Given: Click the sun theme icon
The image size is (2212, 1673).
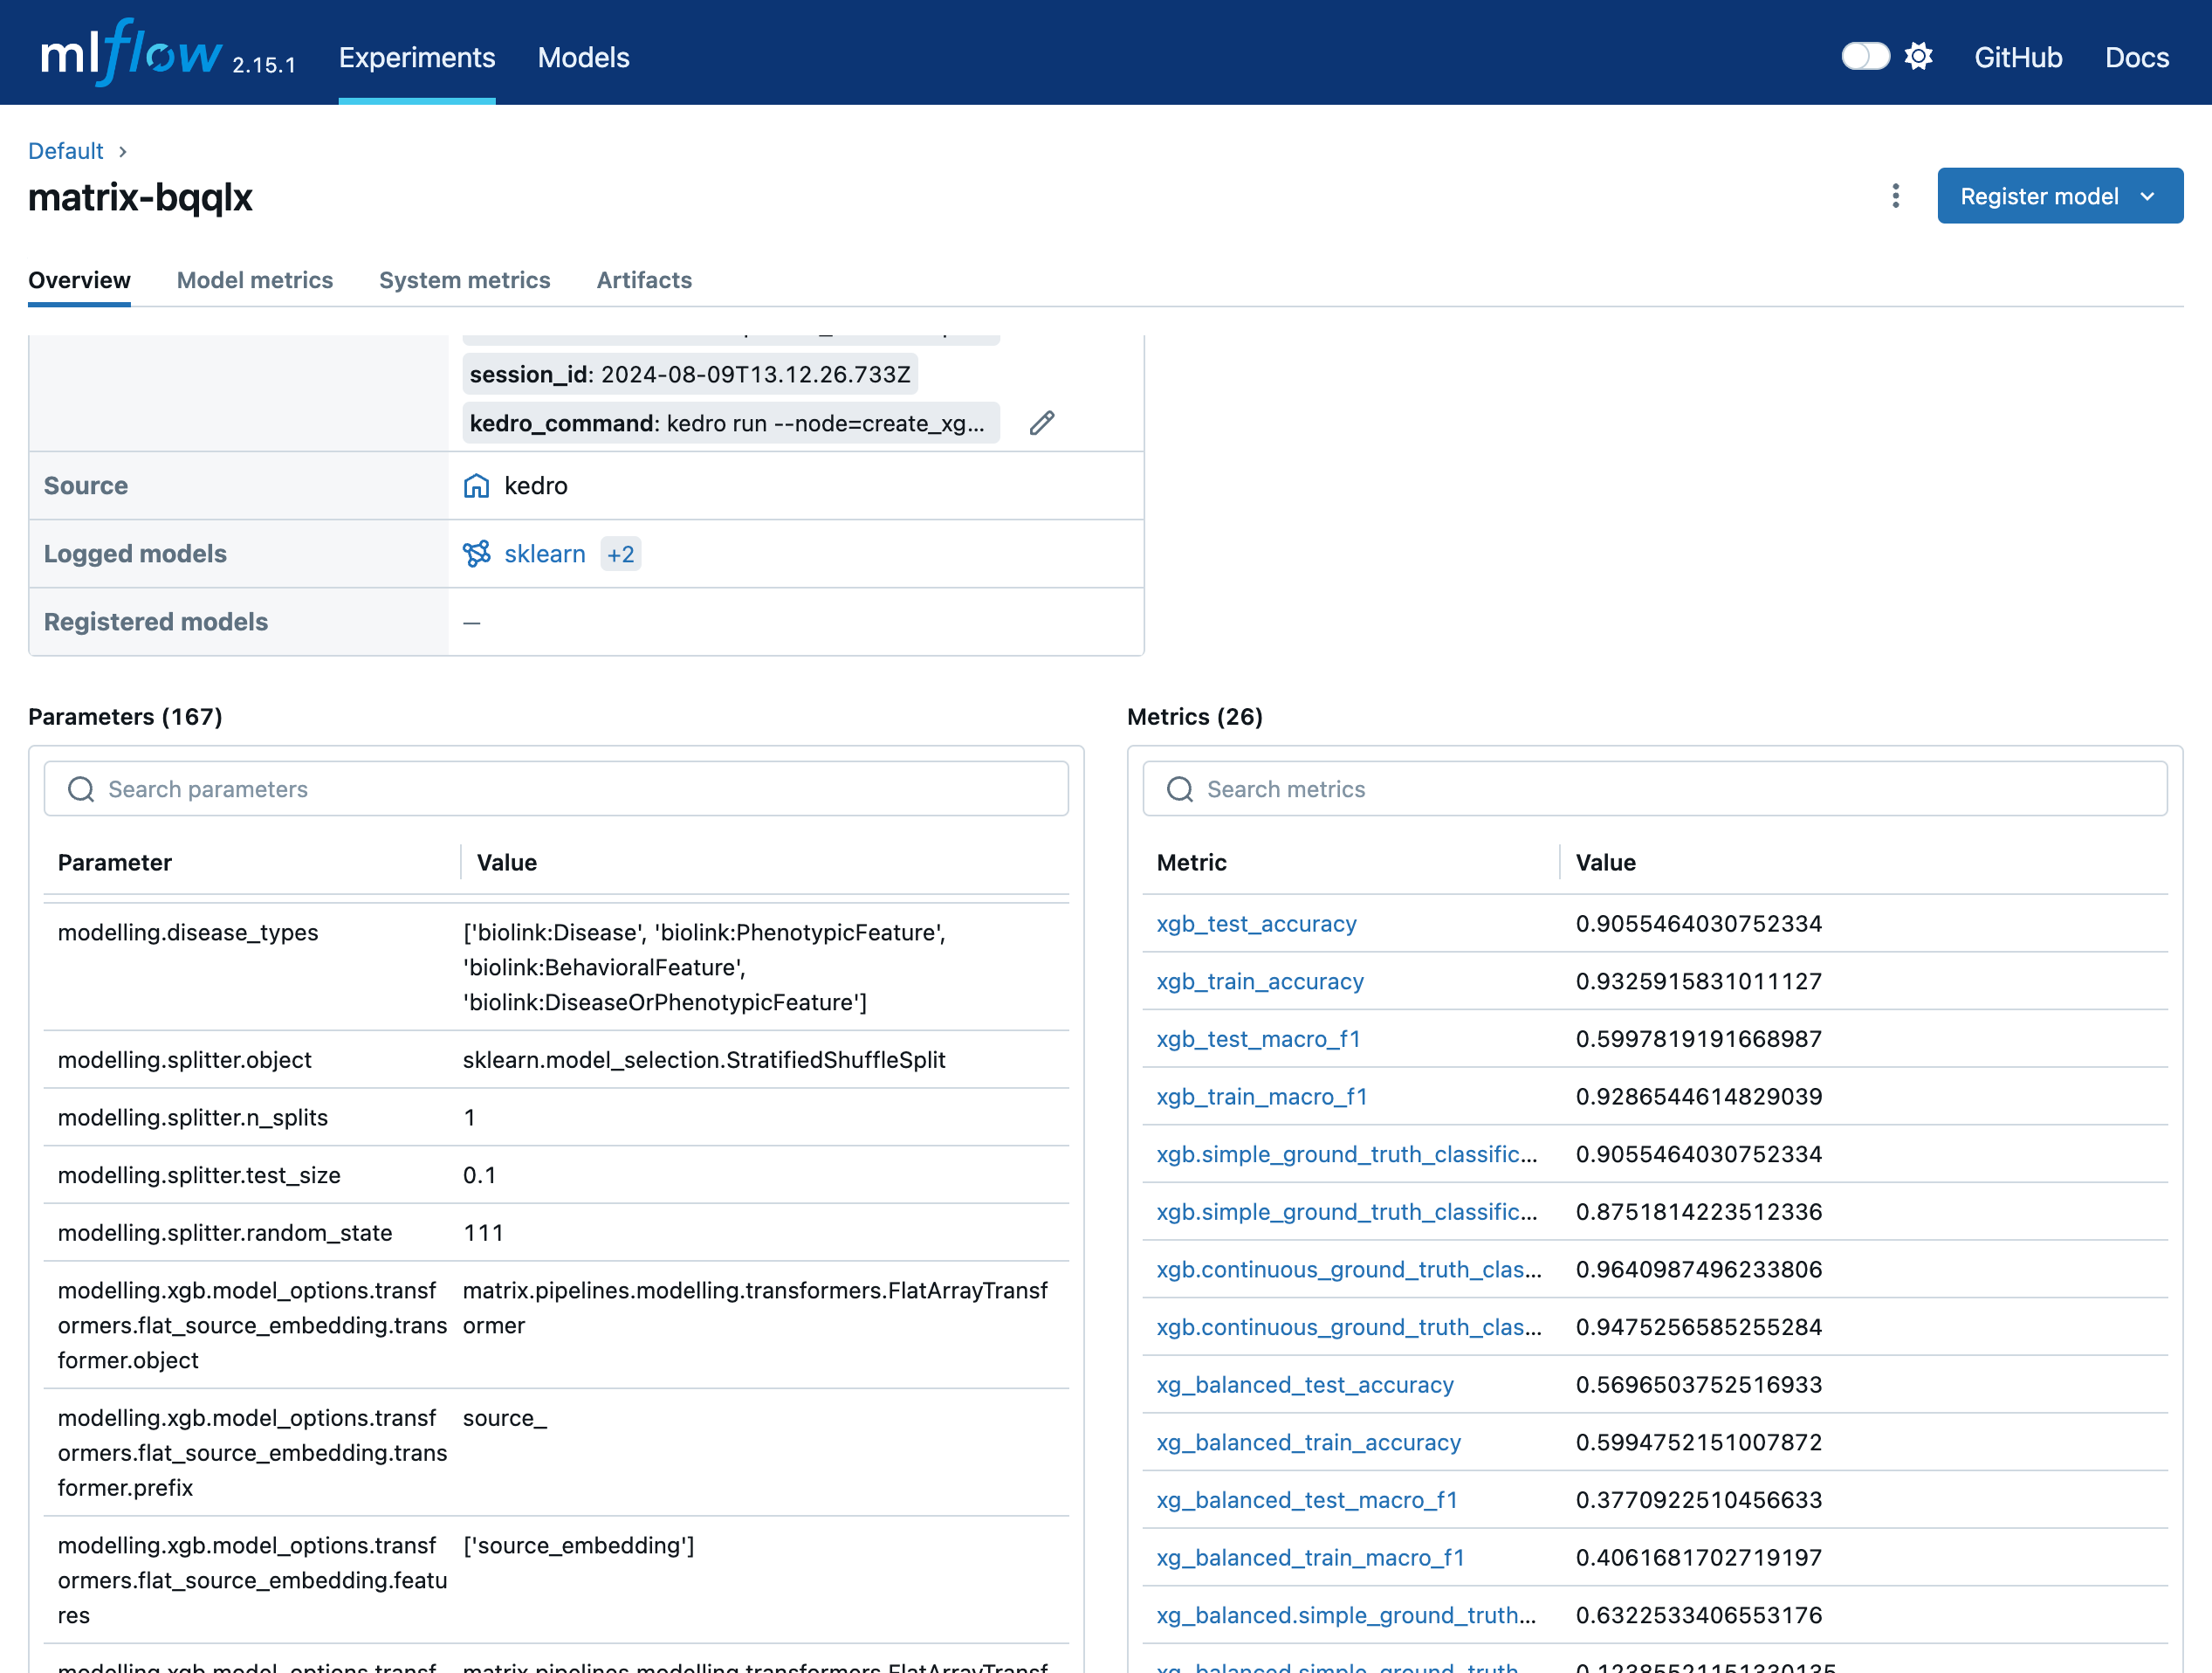Looking at the screenshot, I should (x=1917, y=57).
